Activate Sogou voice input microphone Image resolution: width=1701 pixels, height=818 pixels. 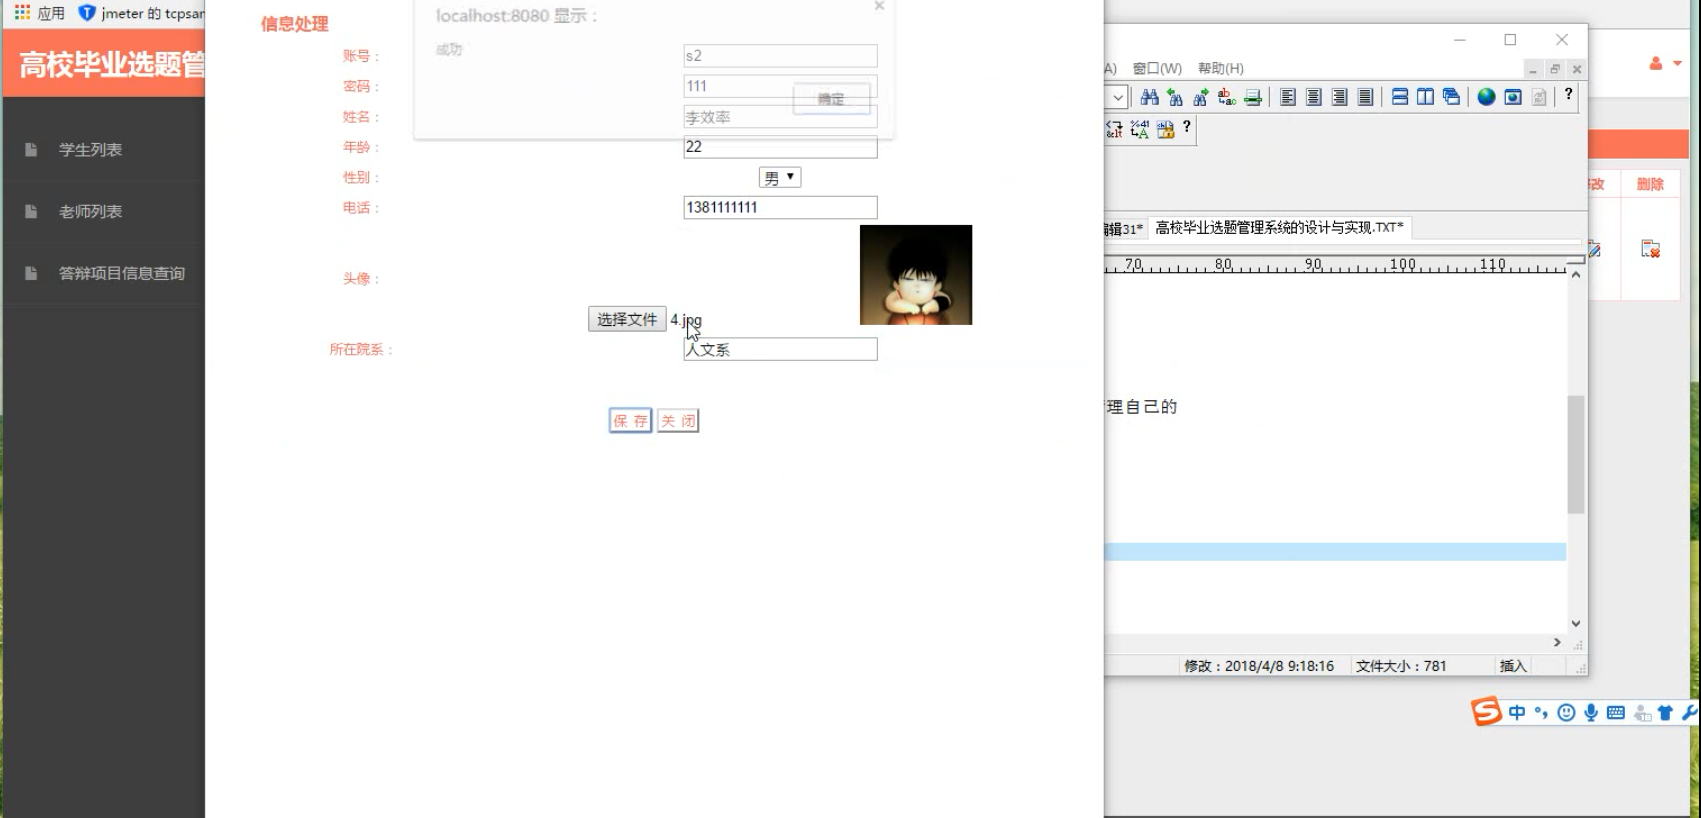pyautogui.click(x=1591, y=713)
